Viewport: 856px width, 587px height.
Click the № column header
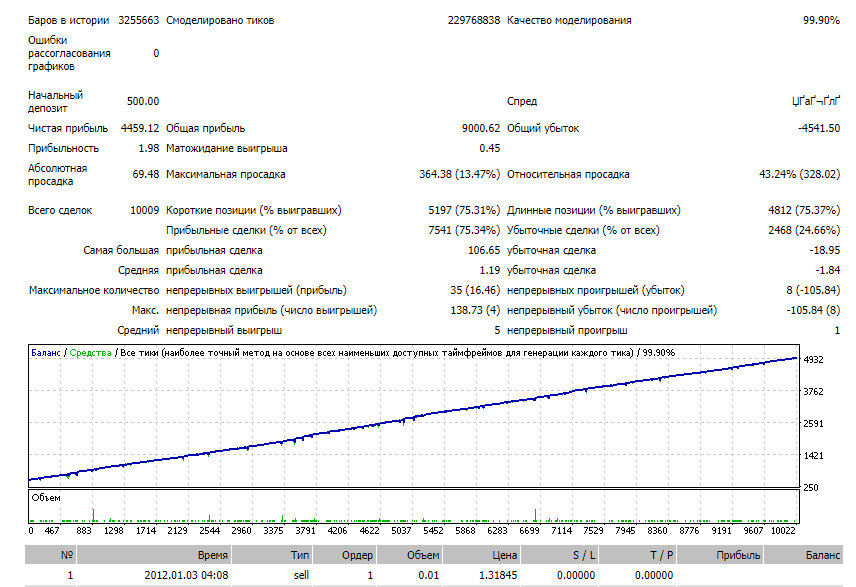50,555
